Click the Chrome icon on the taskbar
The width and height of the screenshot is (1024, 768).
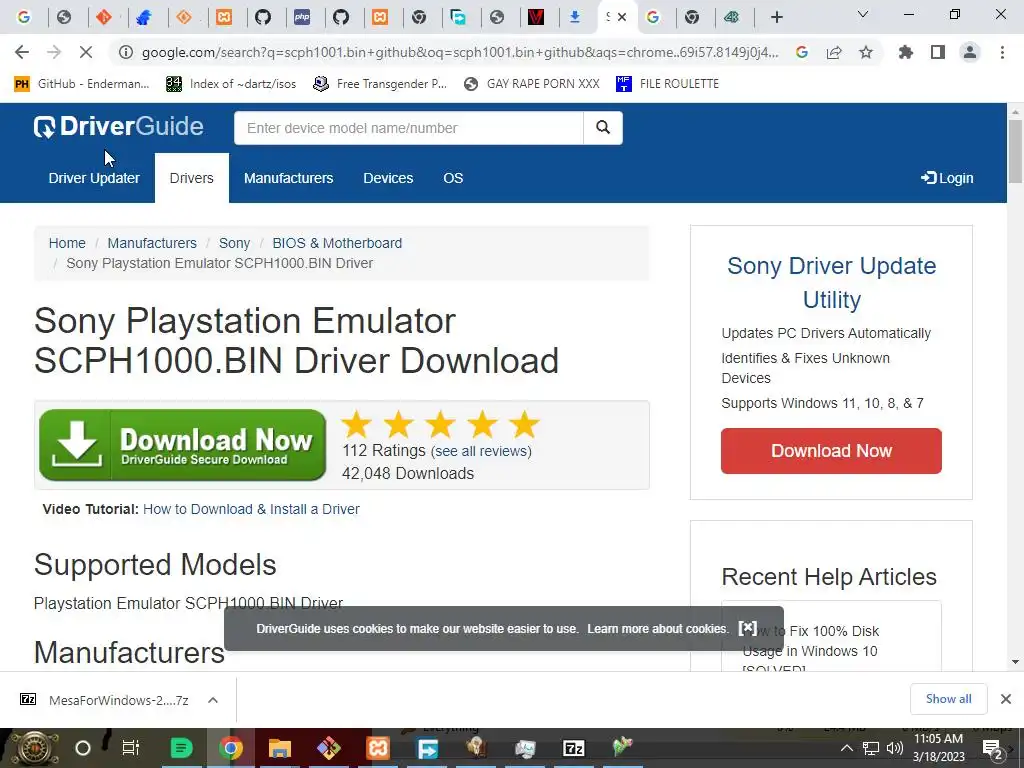(x=230, y=748)
